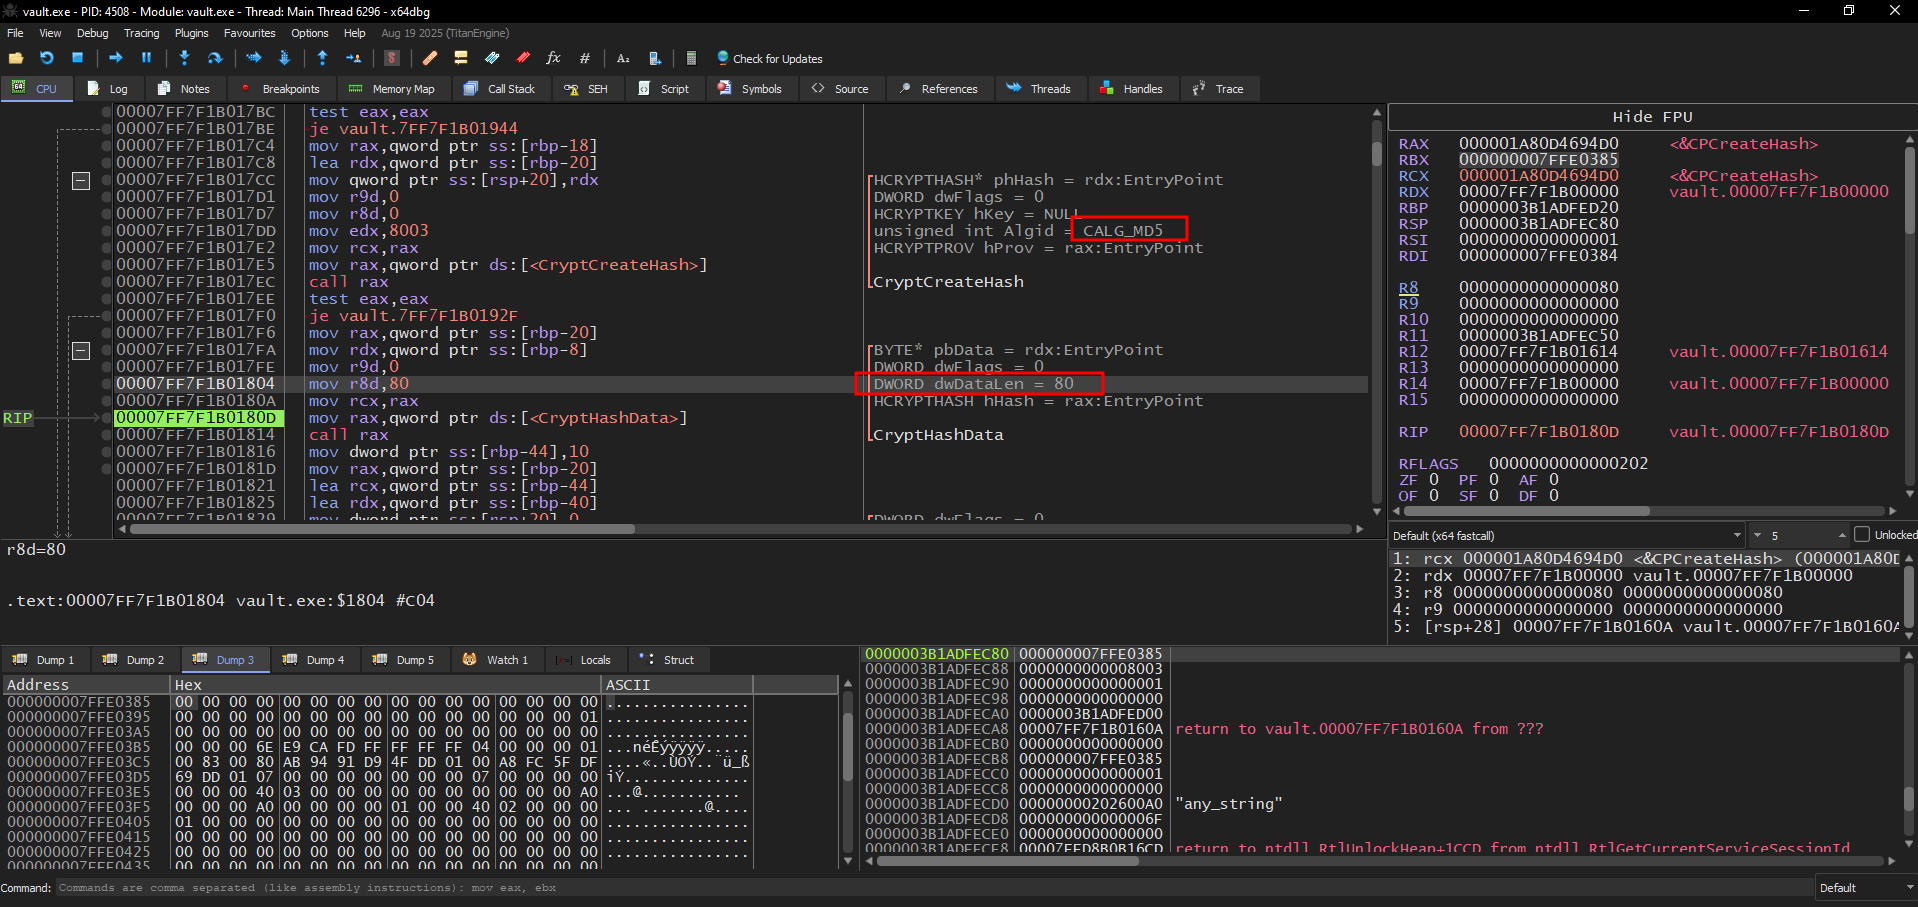The image size is (1918, 907).
Task: Click the registers panel horizontal scrollbar
Action: click(x=1525, y=511)
